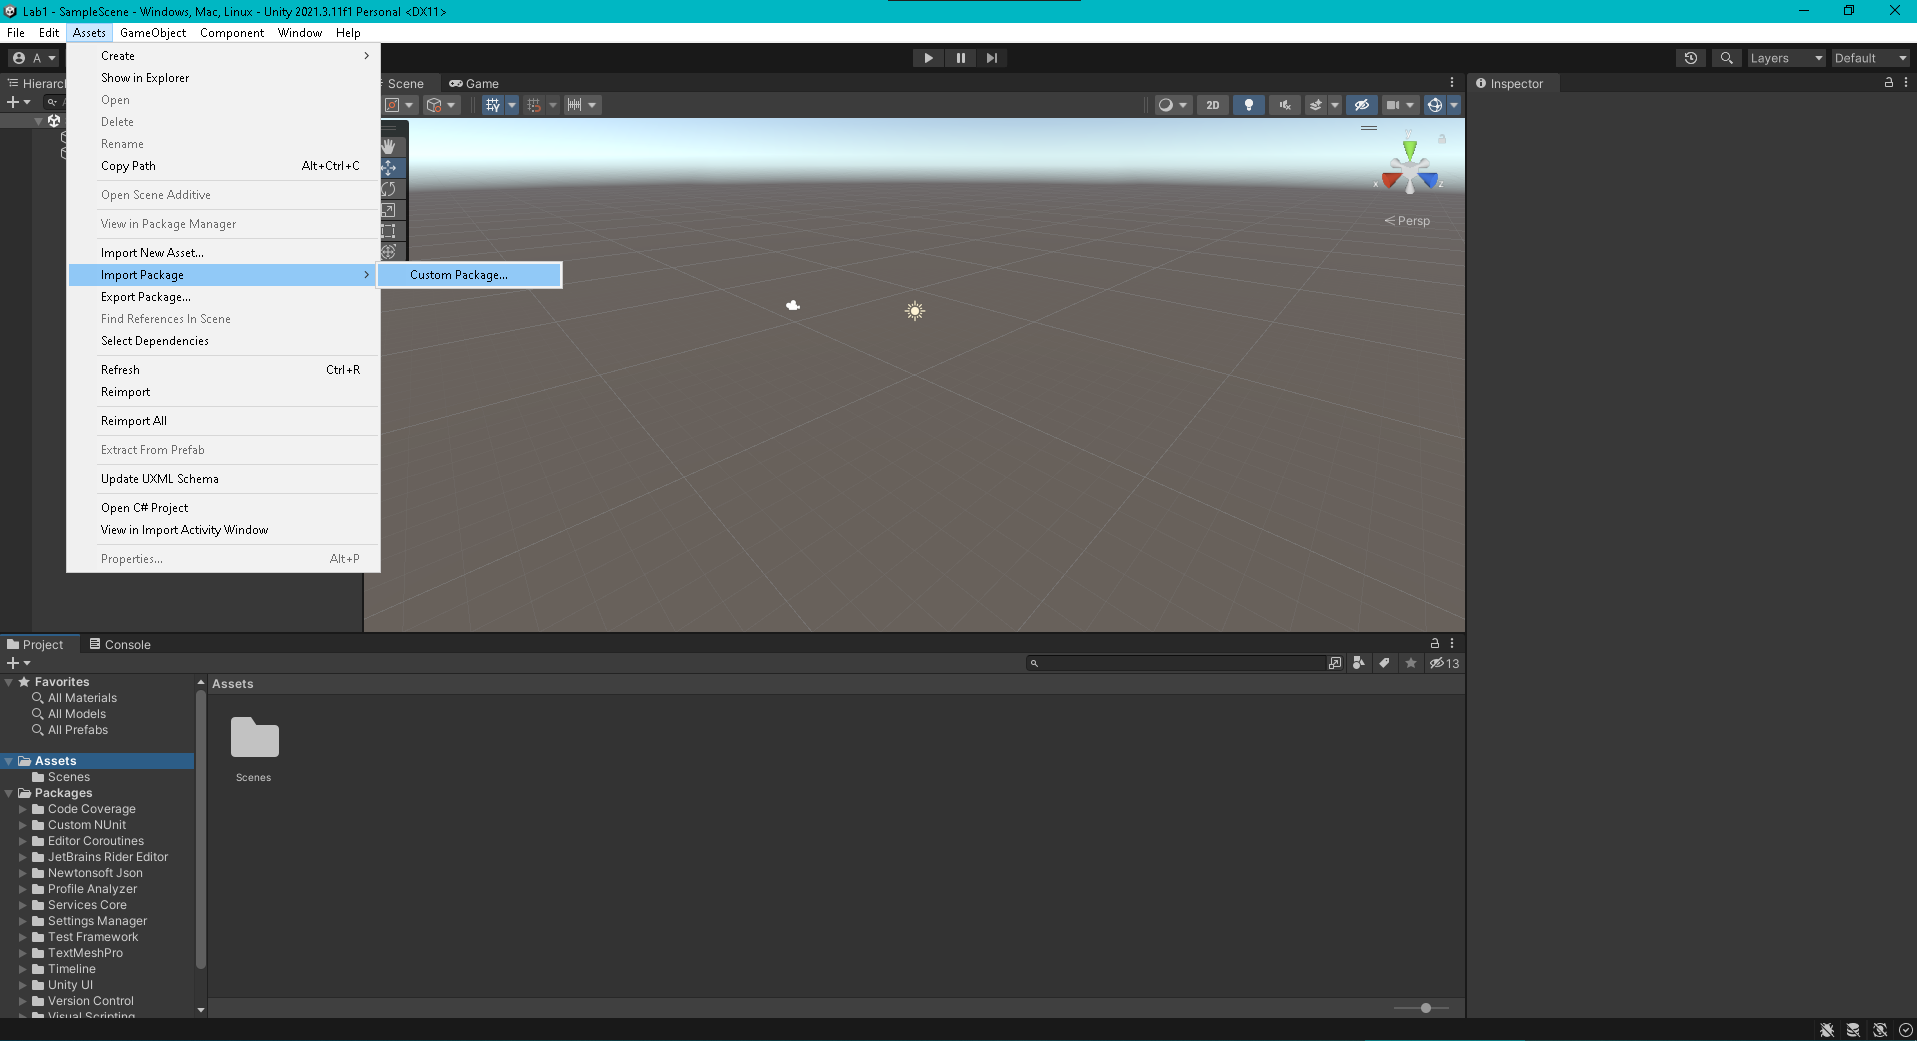Toggle the scene grid visibility button
This screenshot has width=1917, height=1041.
click(x=493, y=105)
